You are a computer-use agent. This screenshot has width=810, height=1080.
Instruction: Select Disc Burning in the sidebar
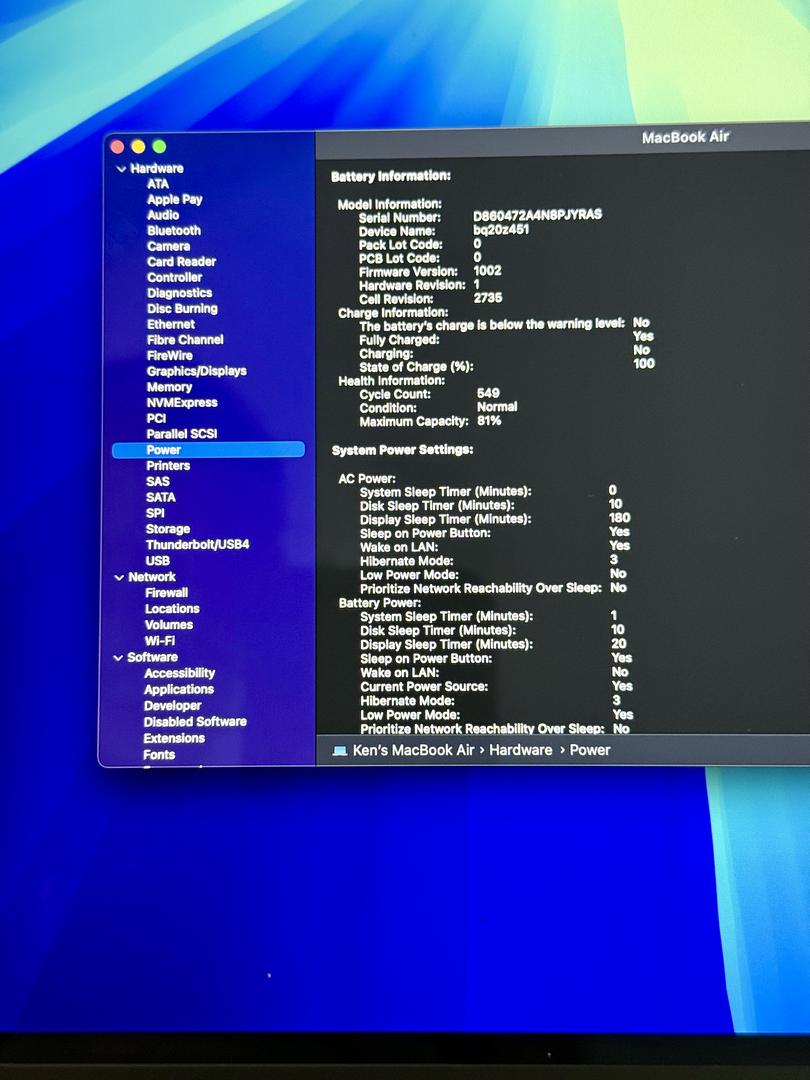point(182,309)
